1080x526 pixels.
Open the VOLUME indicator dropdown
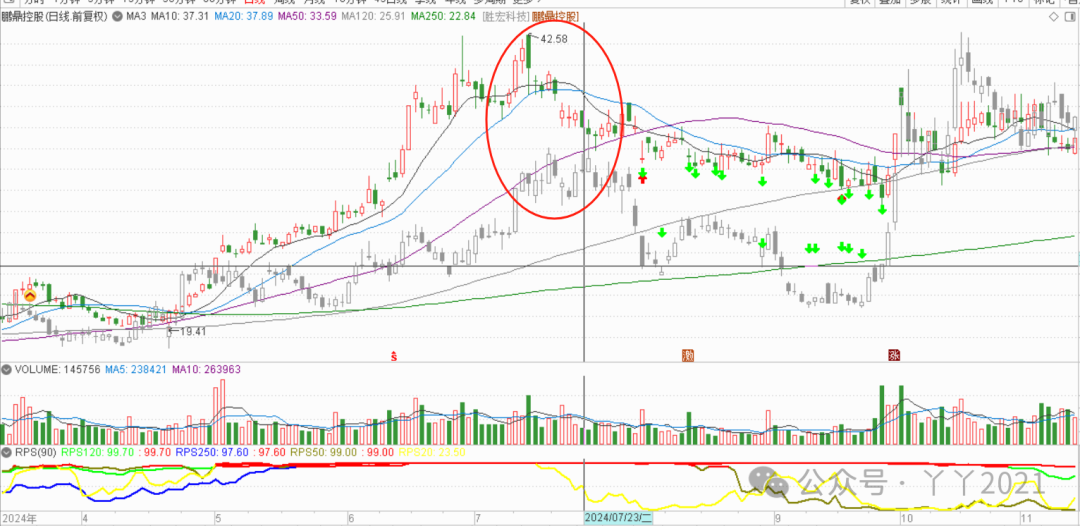[6, 370]
